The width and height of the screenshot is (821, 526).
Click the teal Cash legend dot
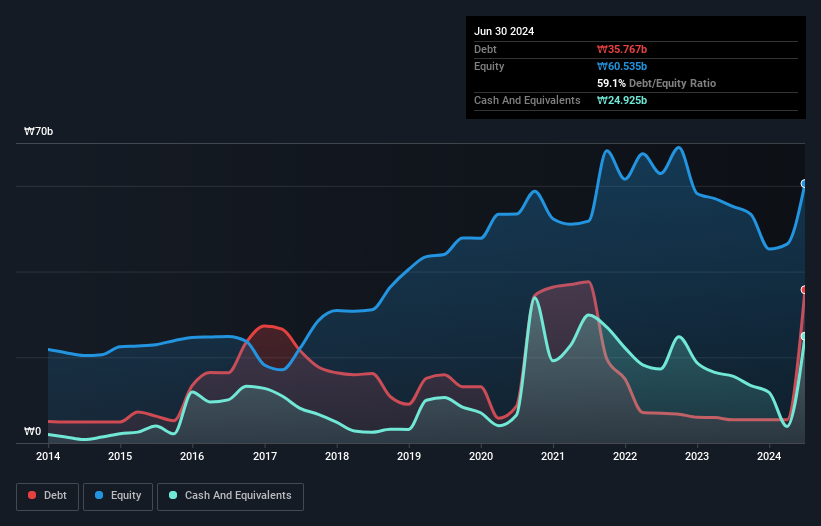click(173, 495)
